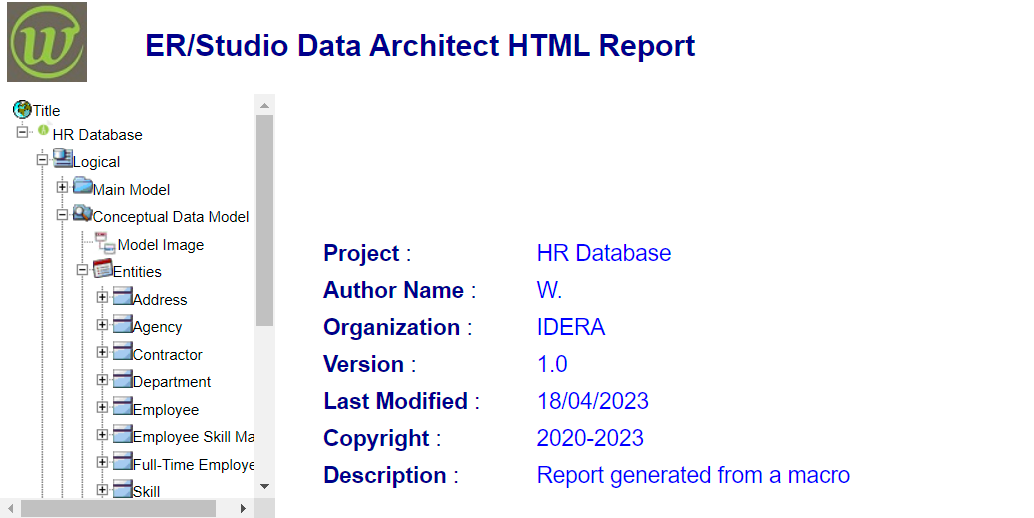This screenshot has width=1034, height=518.
Task: Click the Department entity icon
Action: tap(123, 378)
